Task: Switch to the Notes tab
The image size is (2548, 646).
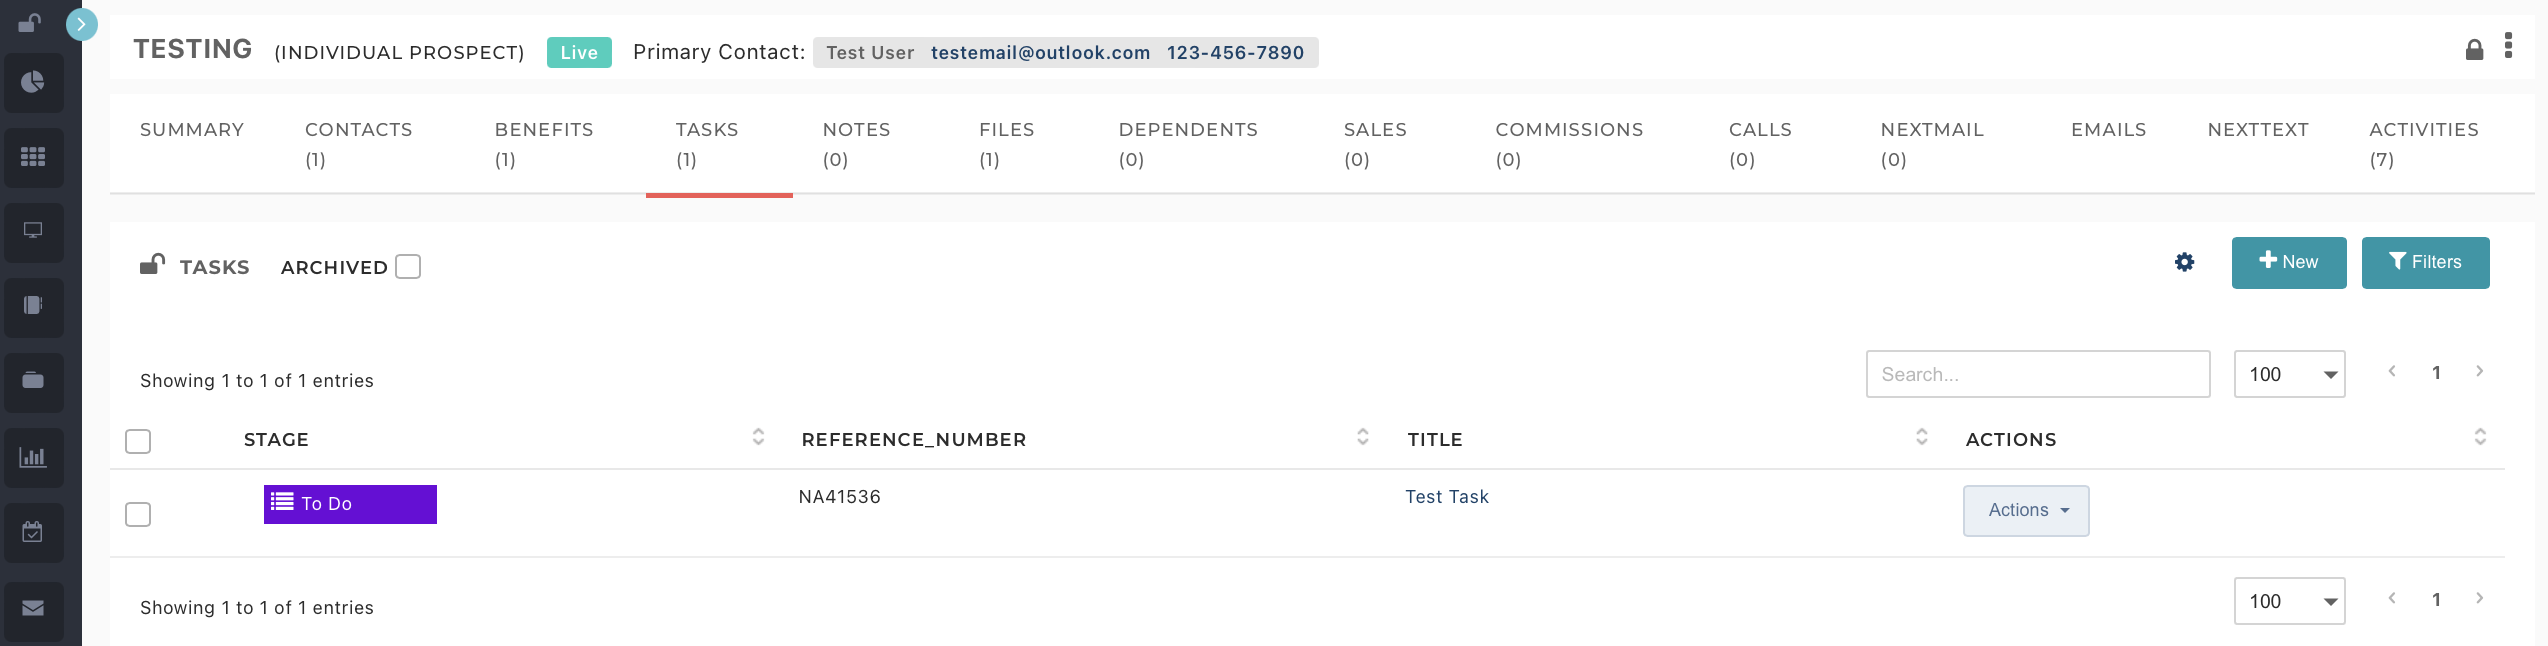Action: (856, 144)
